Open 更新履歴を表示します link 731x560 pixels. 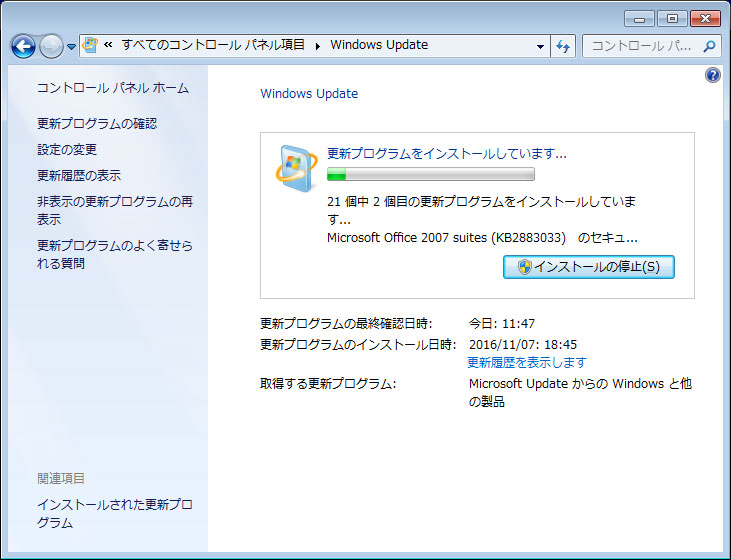(x=527, y=362)
